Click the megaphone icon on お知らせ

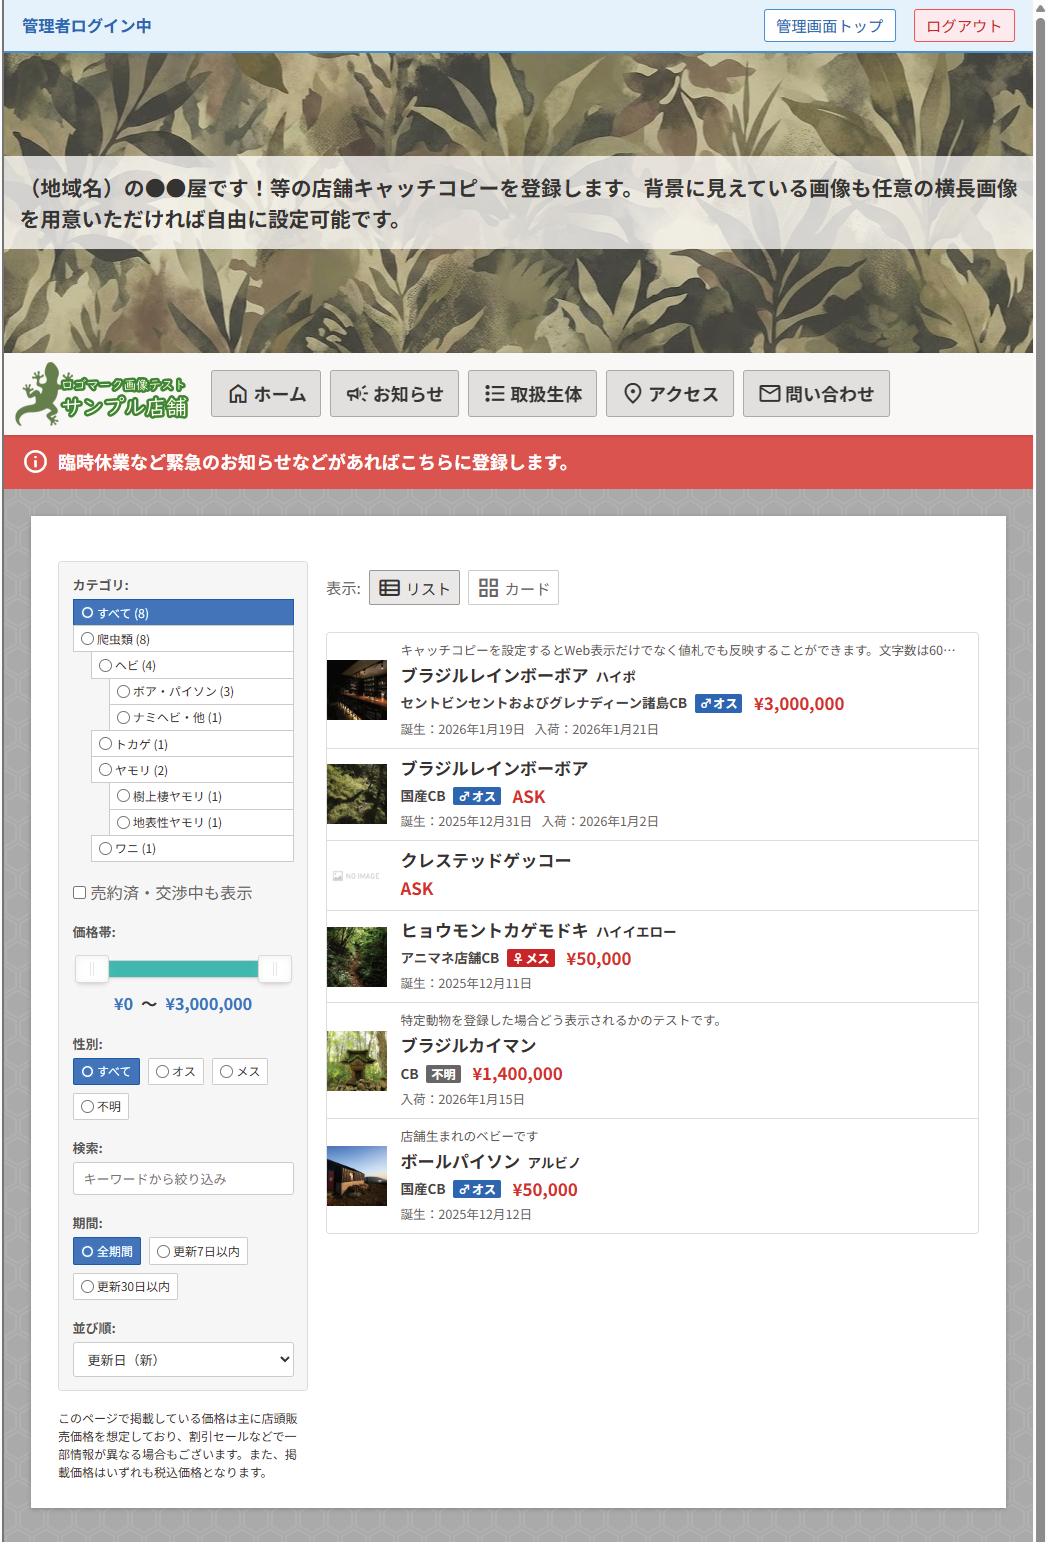click(x=357, y=394)
